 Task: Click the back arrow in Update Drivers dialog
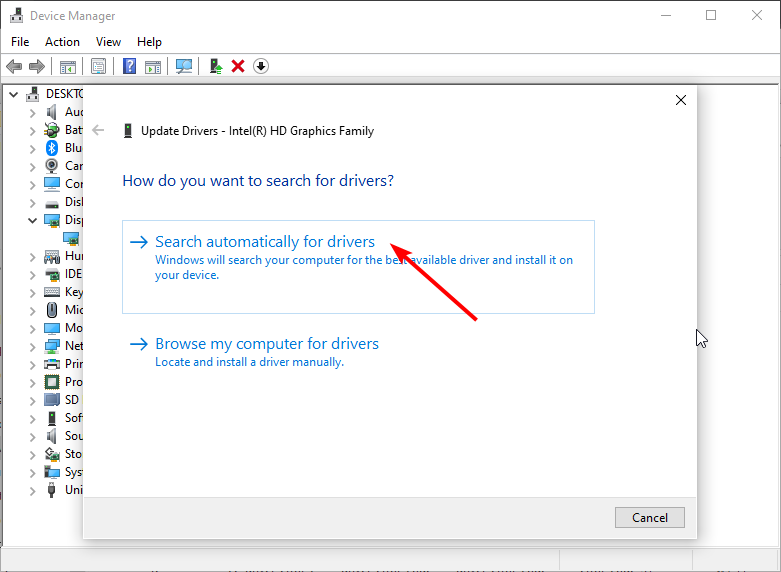click(x=98, y=131)
